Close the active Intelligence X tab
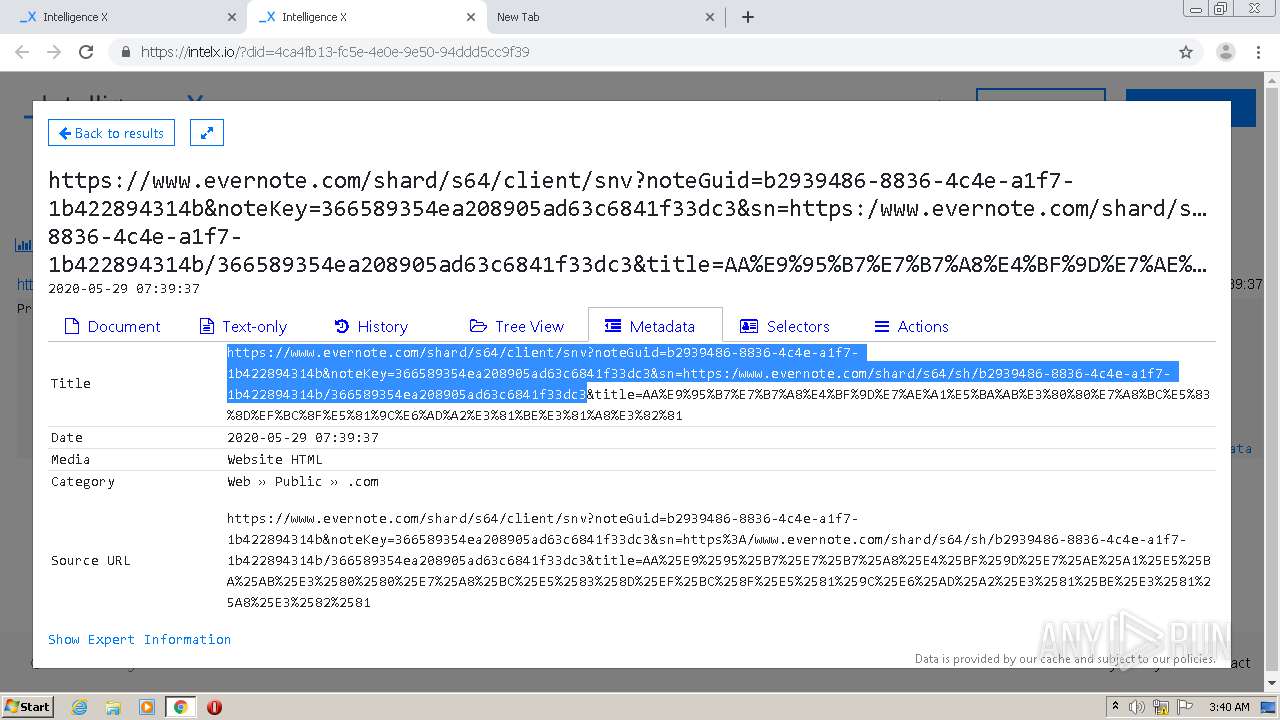 (x=471, y=17)
